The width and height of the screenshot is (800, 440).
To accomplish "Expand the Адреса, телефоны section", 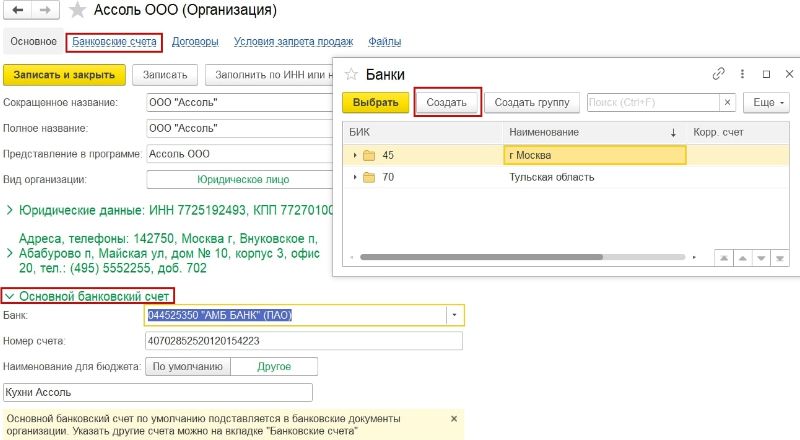I will [9, 253].
